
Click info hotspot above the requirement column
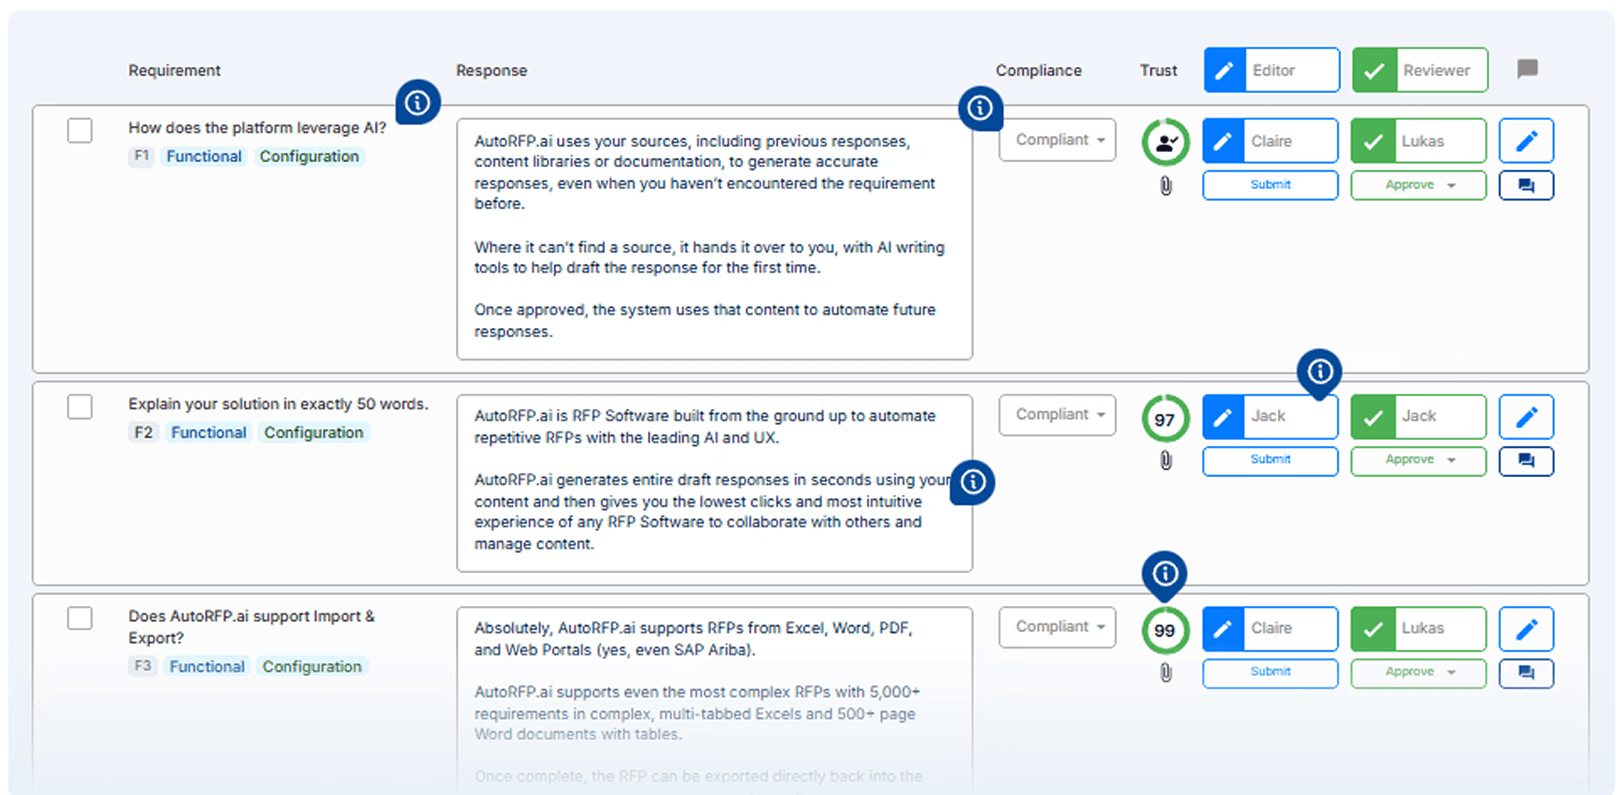[x=418, y=102]
